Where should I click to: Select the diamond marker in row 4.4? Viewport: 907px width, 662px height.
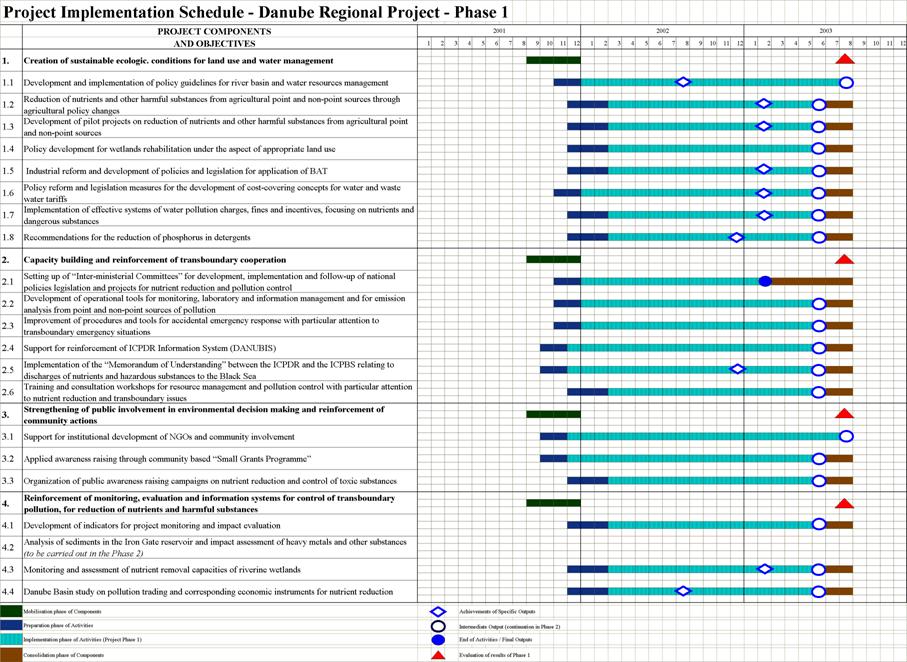[x=683, y=591]
